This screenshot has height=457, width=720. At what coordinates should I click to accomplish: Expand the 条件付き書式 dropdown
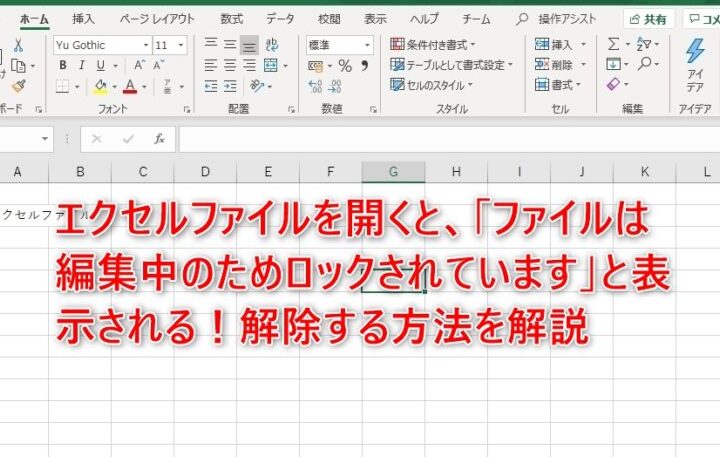point(433,45)
